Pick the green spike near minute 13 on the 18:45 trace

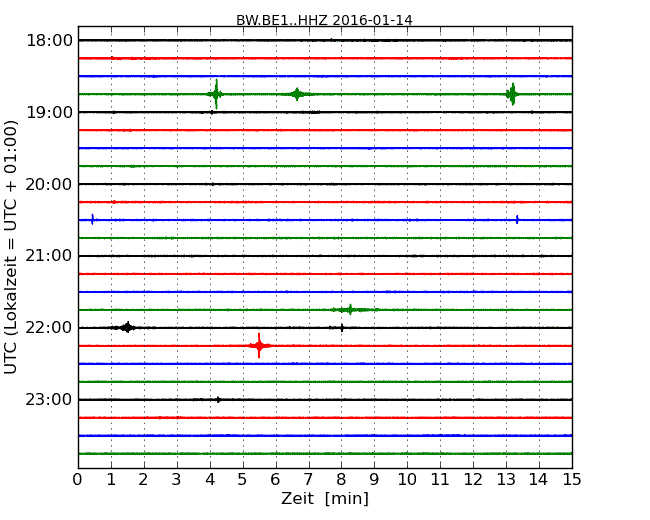coord(512,94)
